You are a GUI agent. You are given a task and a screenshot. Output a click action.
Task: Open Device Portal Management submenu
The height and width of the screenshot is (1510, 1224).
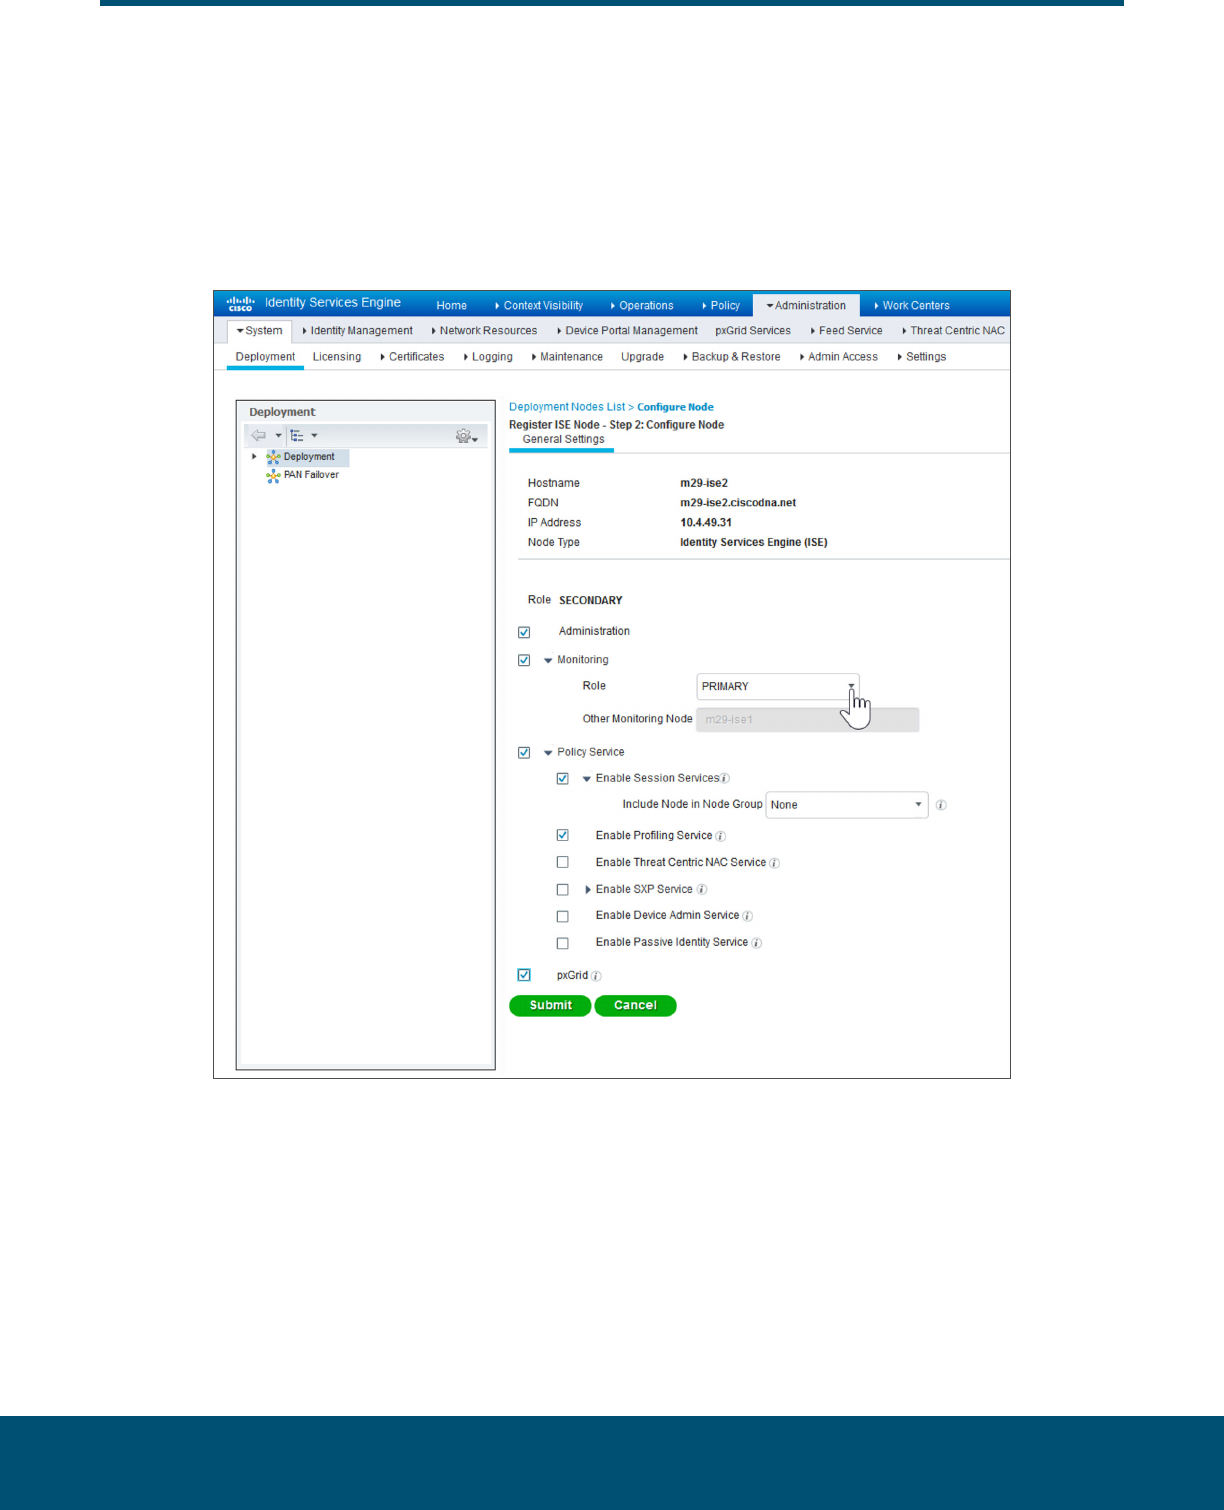(x=627, y=331)
